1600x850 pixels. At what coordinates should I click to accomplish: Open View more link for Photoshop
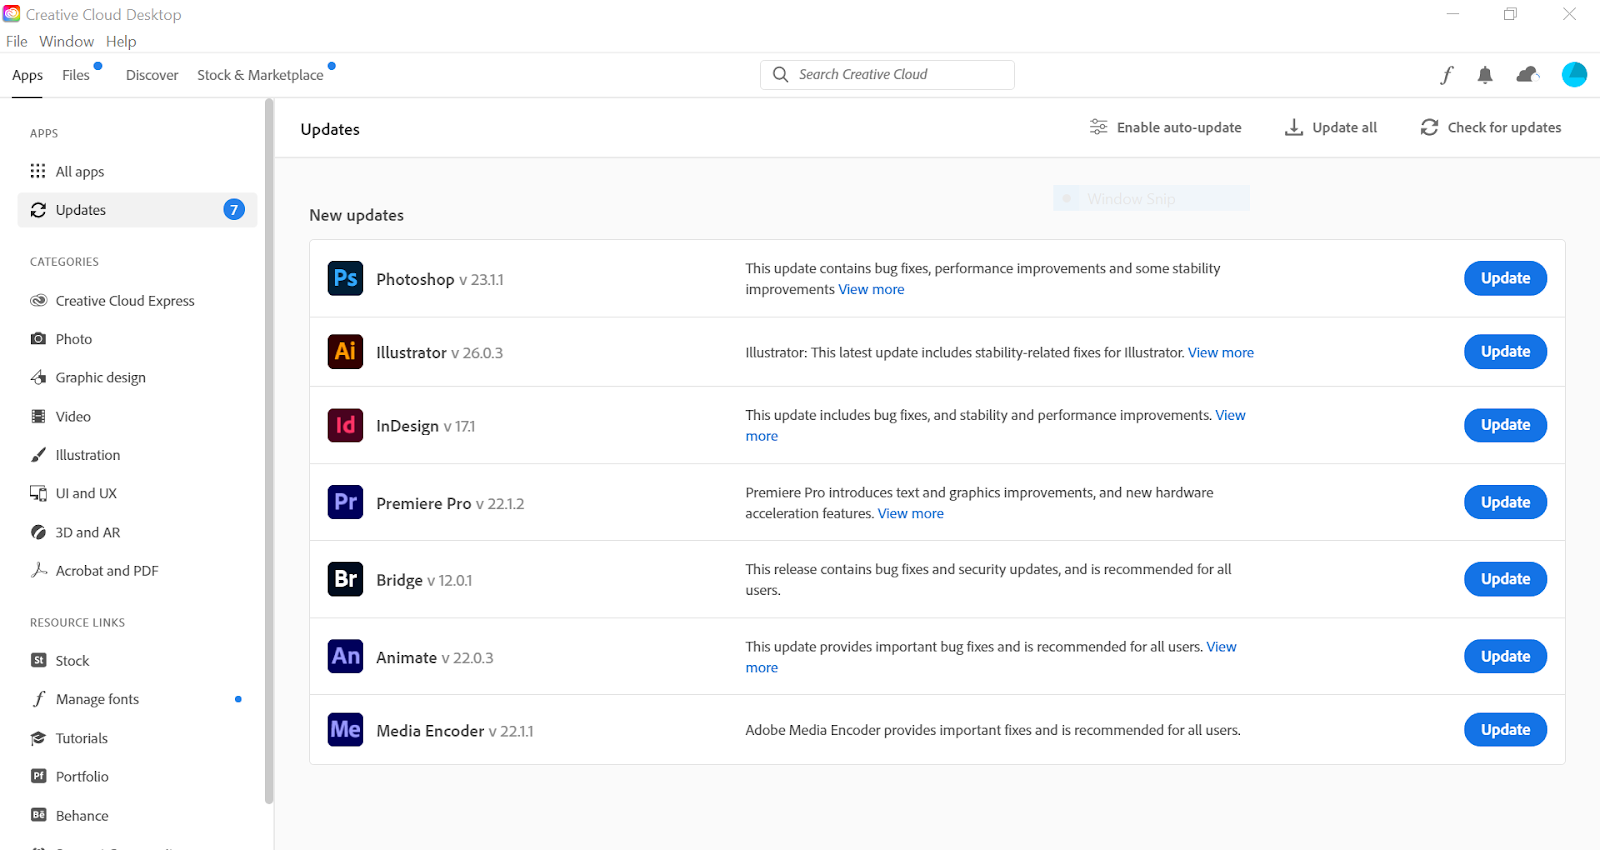pos(871,289)
